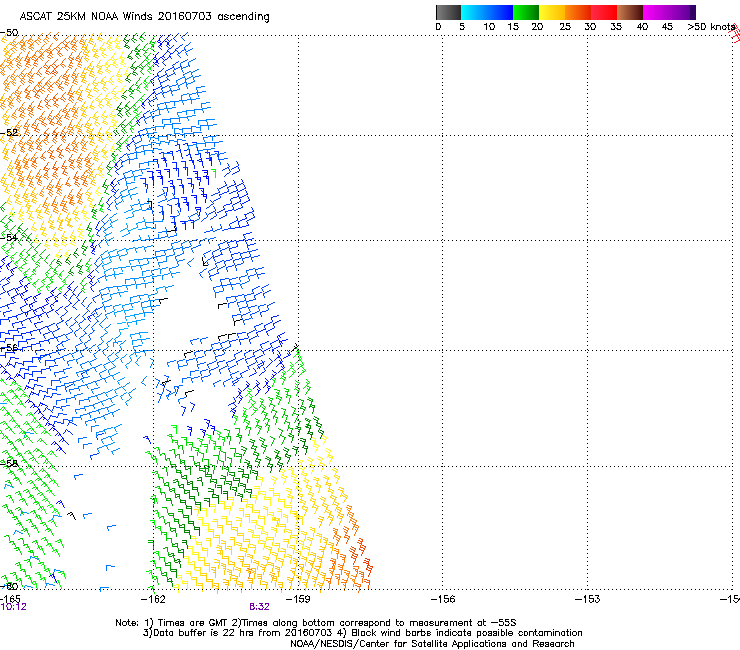The width and height of the screenshot is (740, 650).
Task: Click the purple '10:12' swath time label
Action: pos(14,607)
